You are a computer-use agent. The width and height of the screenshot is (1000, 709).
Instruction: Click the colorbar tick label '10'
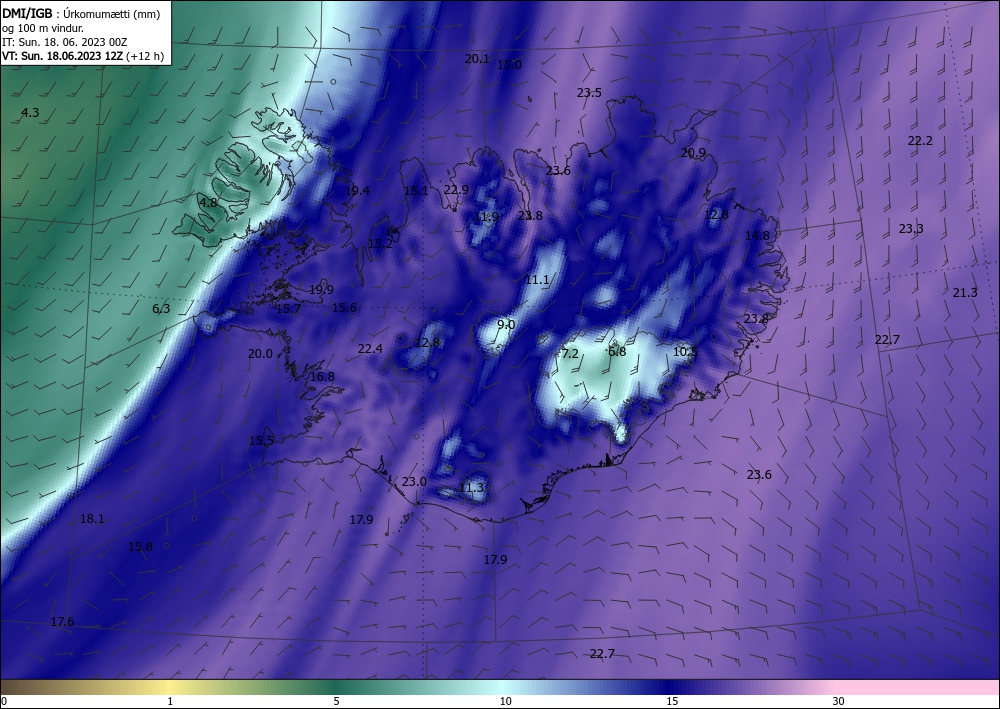(x=505, y=701)
